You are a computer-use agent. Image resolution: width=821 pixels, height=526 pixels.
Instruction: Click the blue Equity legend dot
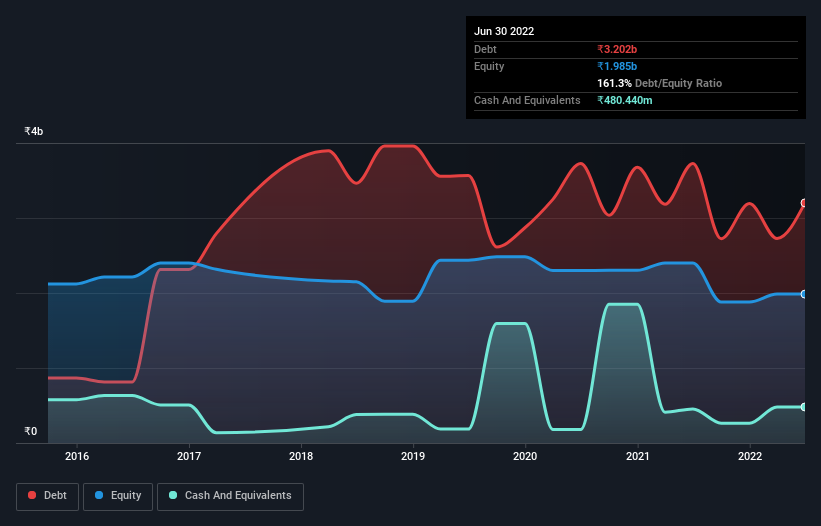pyautogui.click(x=99, y=495)
